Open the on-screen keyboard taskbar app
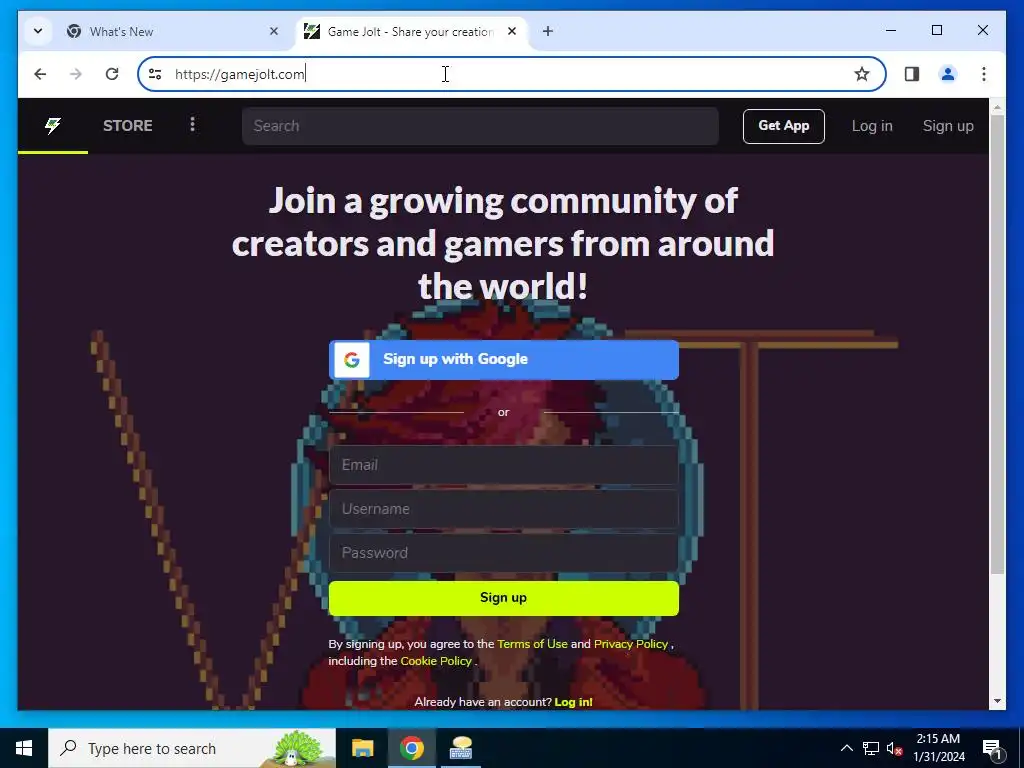The image size is (1024, 768). (x=461, y=748)
